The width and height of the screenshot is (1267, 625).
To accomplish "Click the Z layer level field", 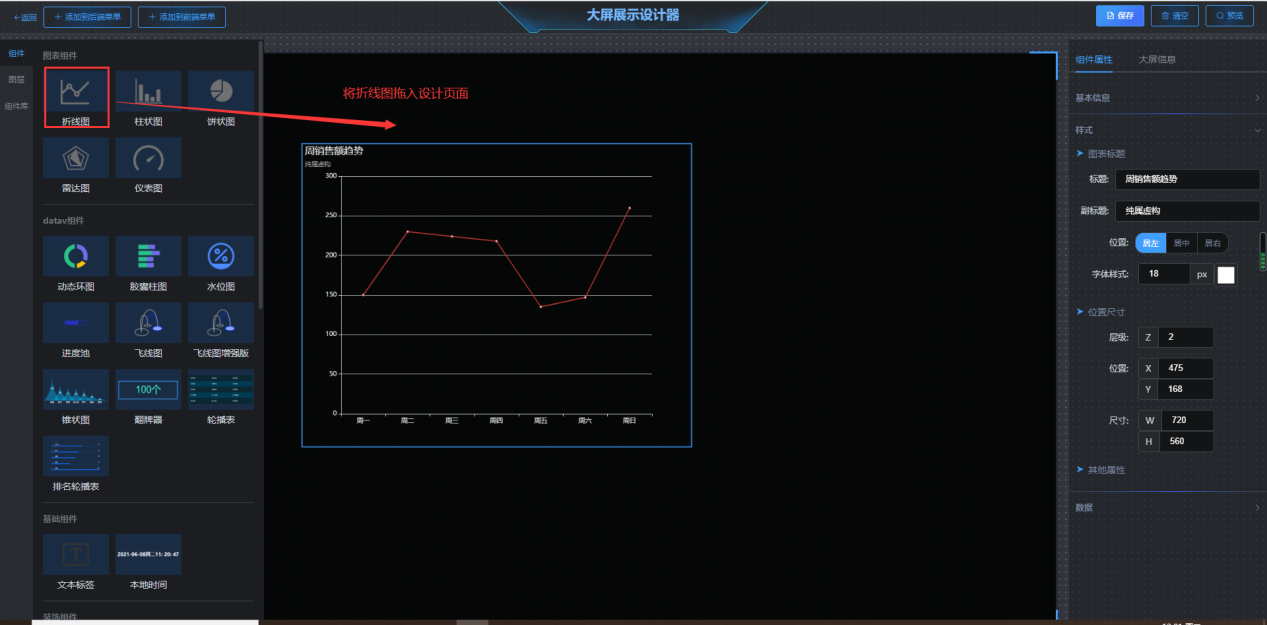I will (1186, 337).
